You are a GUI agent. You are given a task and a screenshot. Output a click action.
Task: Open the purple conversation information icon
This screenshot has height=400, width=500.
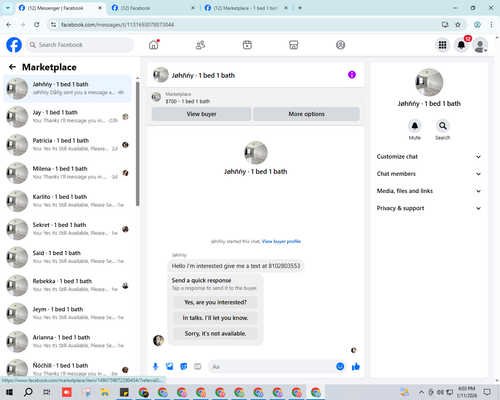click(x=352, y=75)
